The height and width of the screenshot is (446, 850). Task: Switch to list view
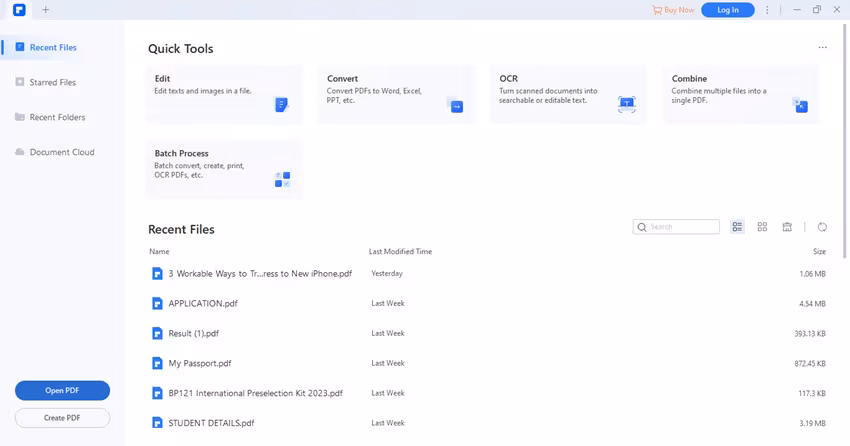[x=737, y=227]
